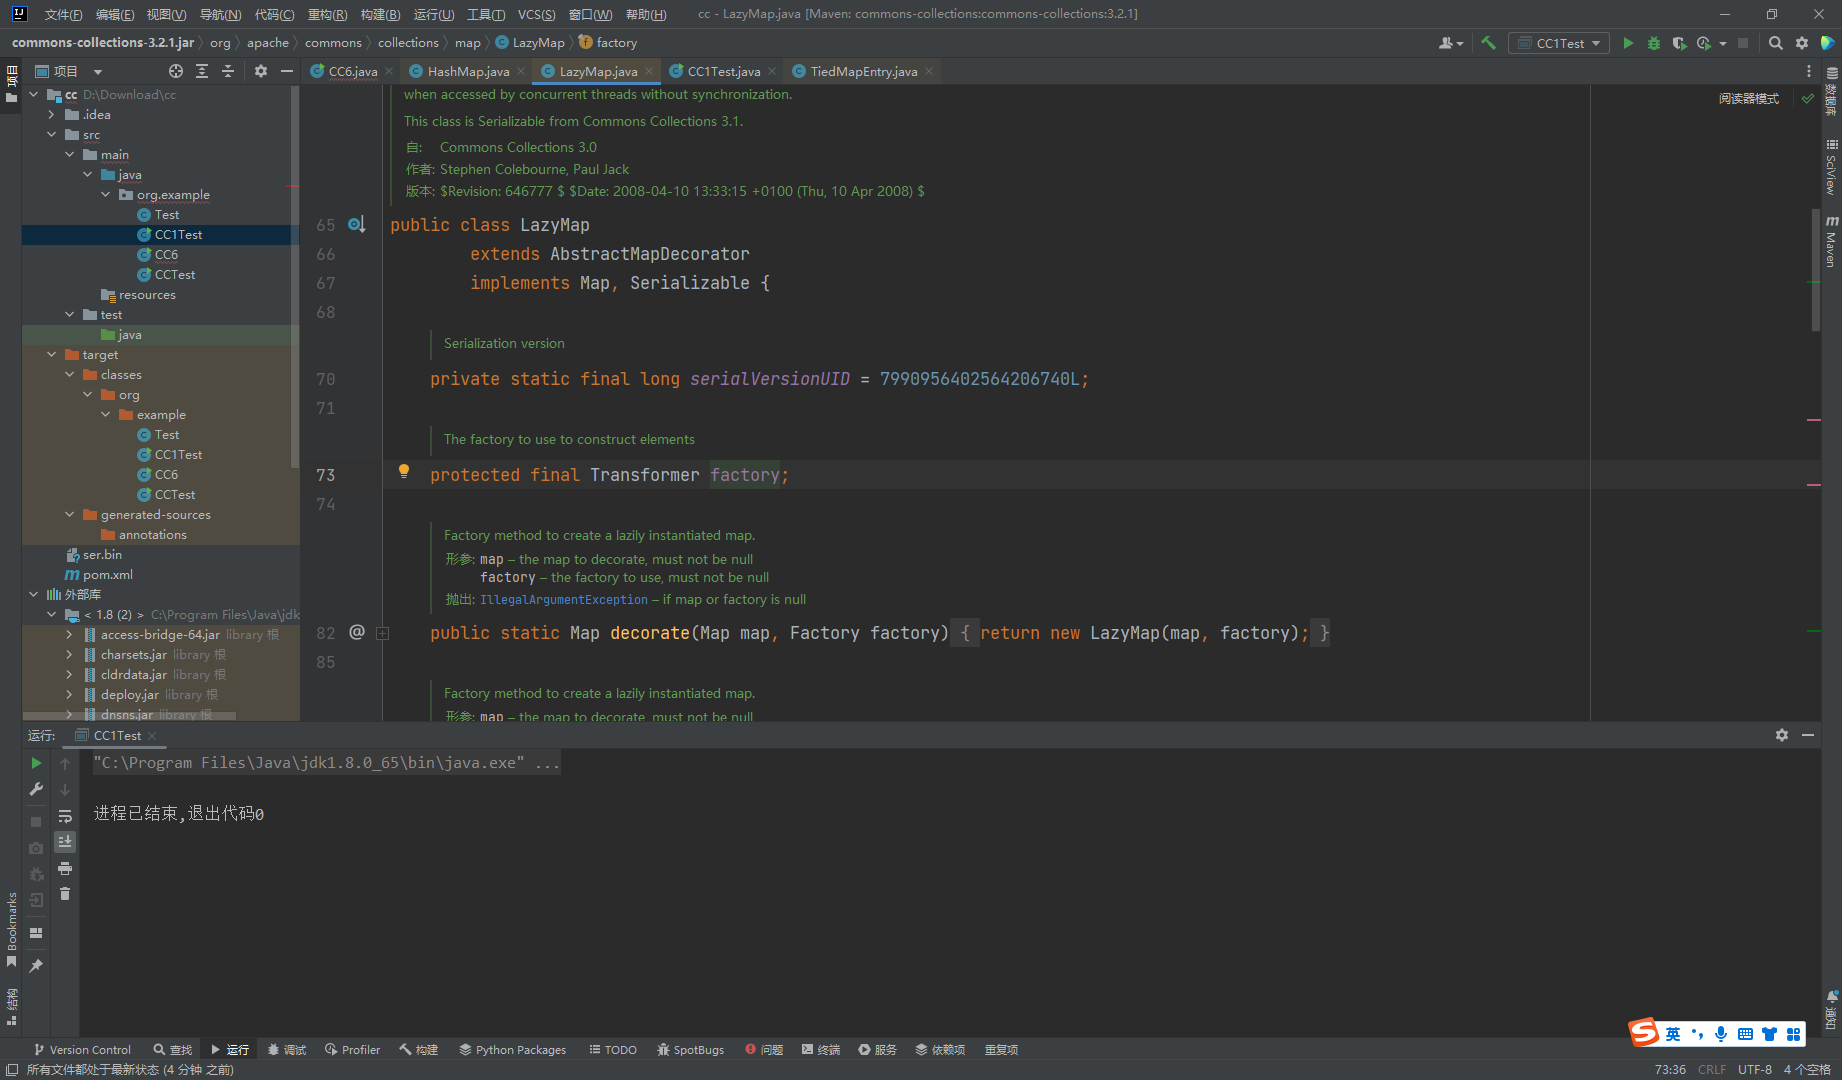Open project panel options gear
The width and height of the screenshot is (1842, 1080).
click(261, 71)
